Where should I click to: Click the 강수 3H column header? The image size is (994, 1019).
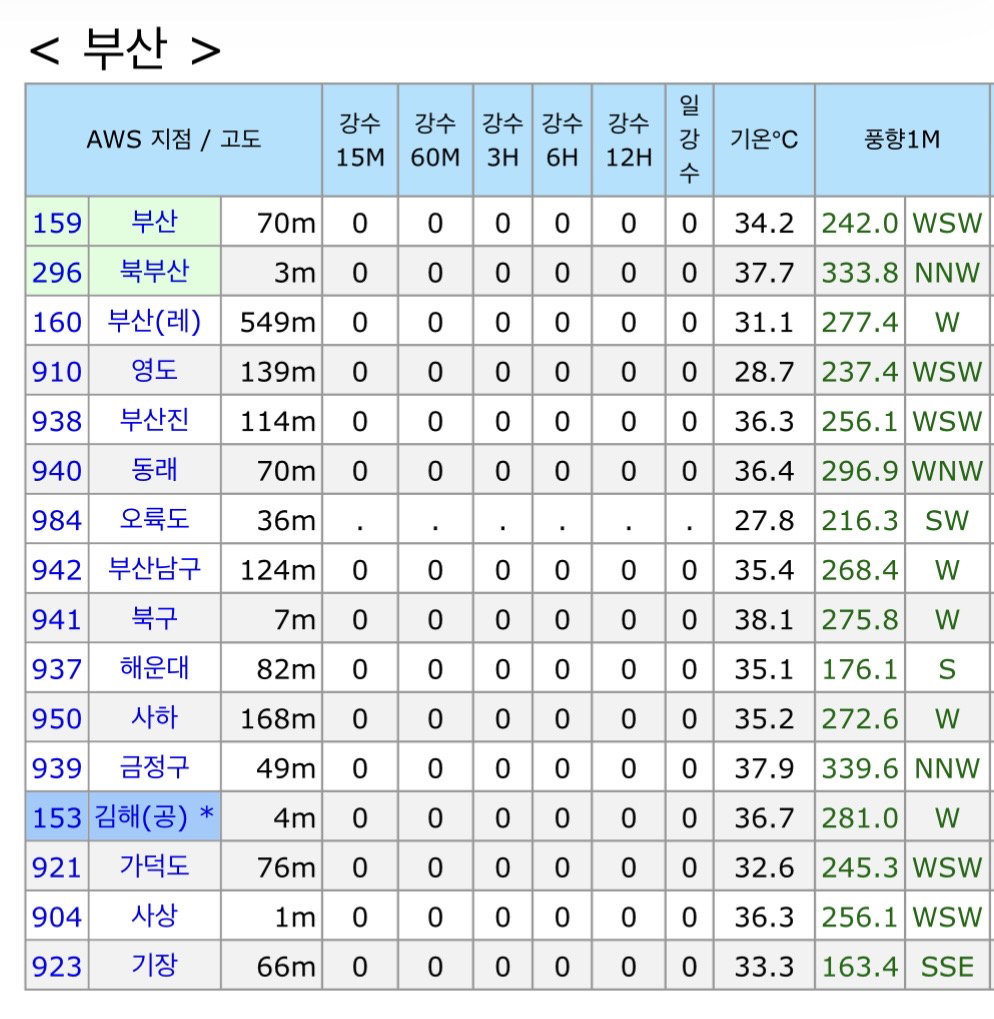pyautogui.click(x=503, y=140)
